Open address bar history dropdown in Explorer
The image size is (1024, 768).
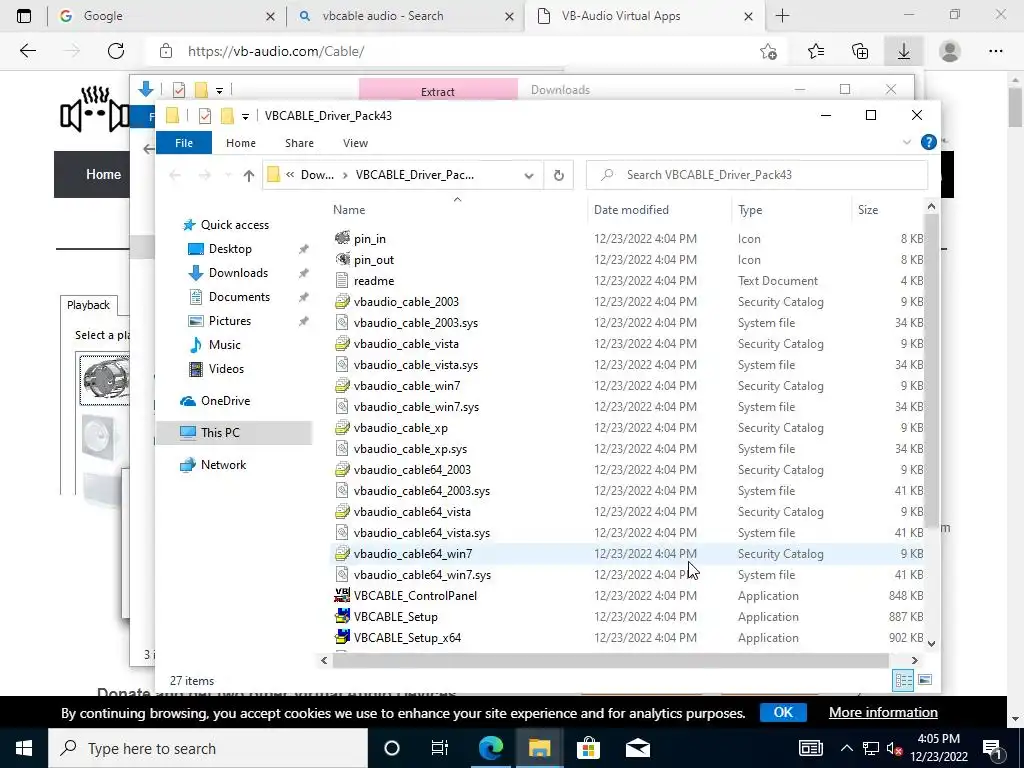pos(529,175)
